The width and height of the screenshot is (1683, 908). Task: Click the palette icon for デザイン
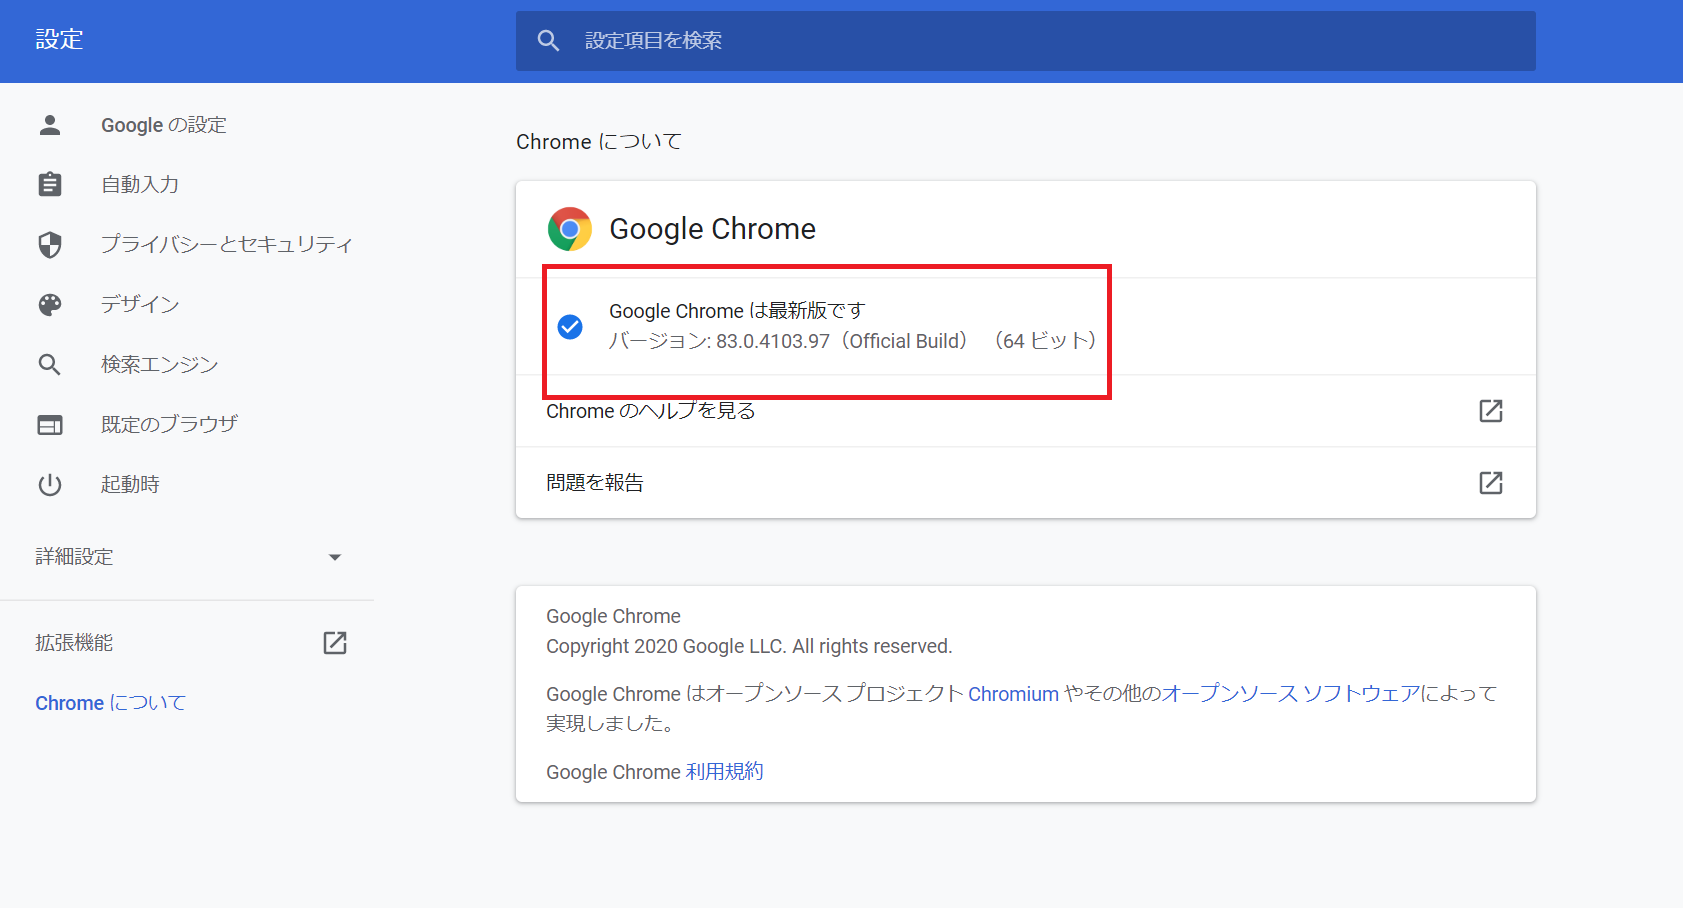[x=50, y=305]
